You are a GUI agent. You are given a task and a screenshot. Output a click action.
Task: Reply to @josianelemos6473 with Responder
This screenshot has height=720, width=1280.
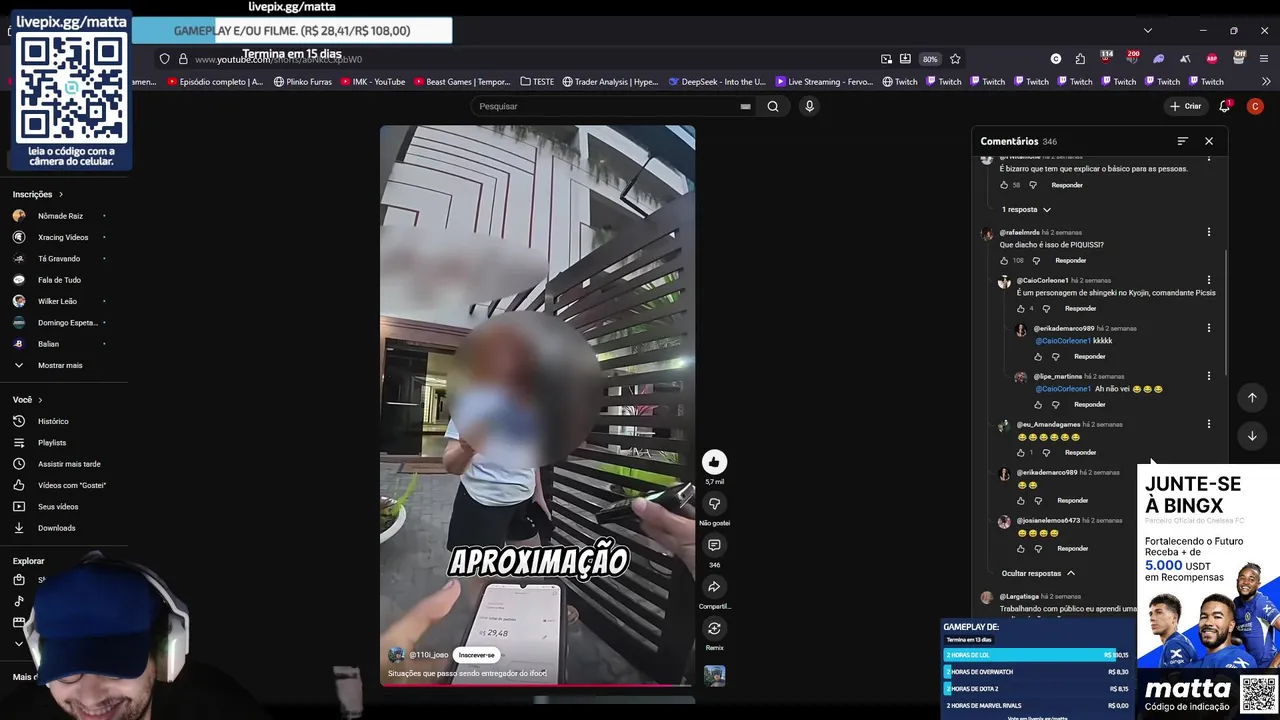(1073, 549)
